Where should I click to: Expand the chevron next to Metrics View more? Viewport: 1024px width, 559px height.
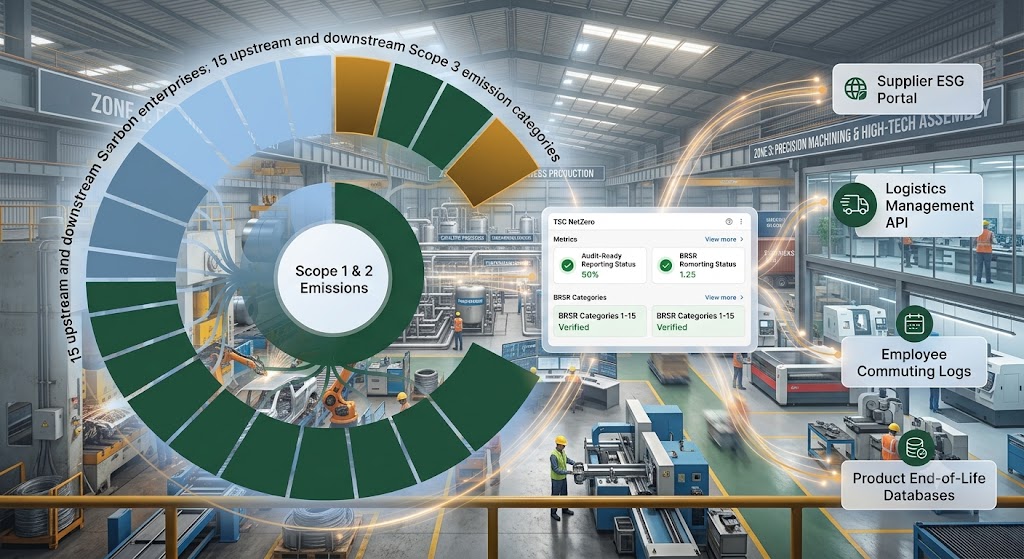click(x=741, y=240)
